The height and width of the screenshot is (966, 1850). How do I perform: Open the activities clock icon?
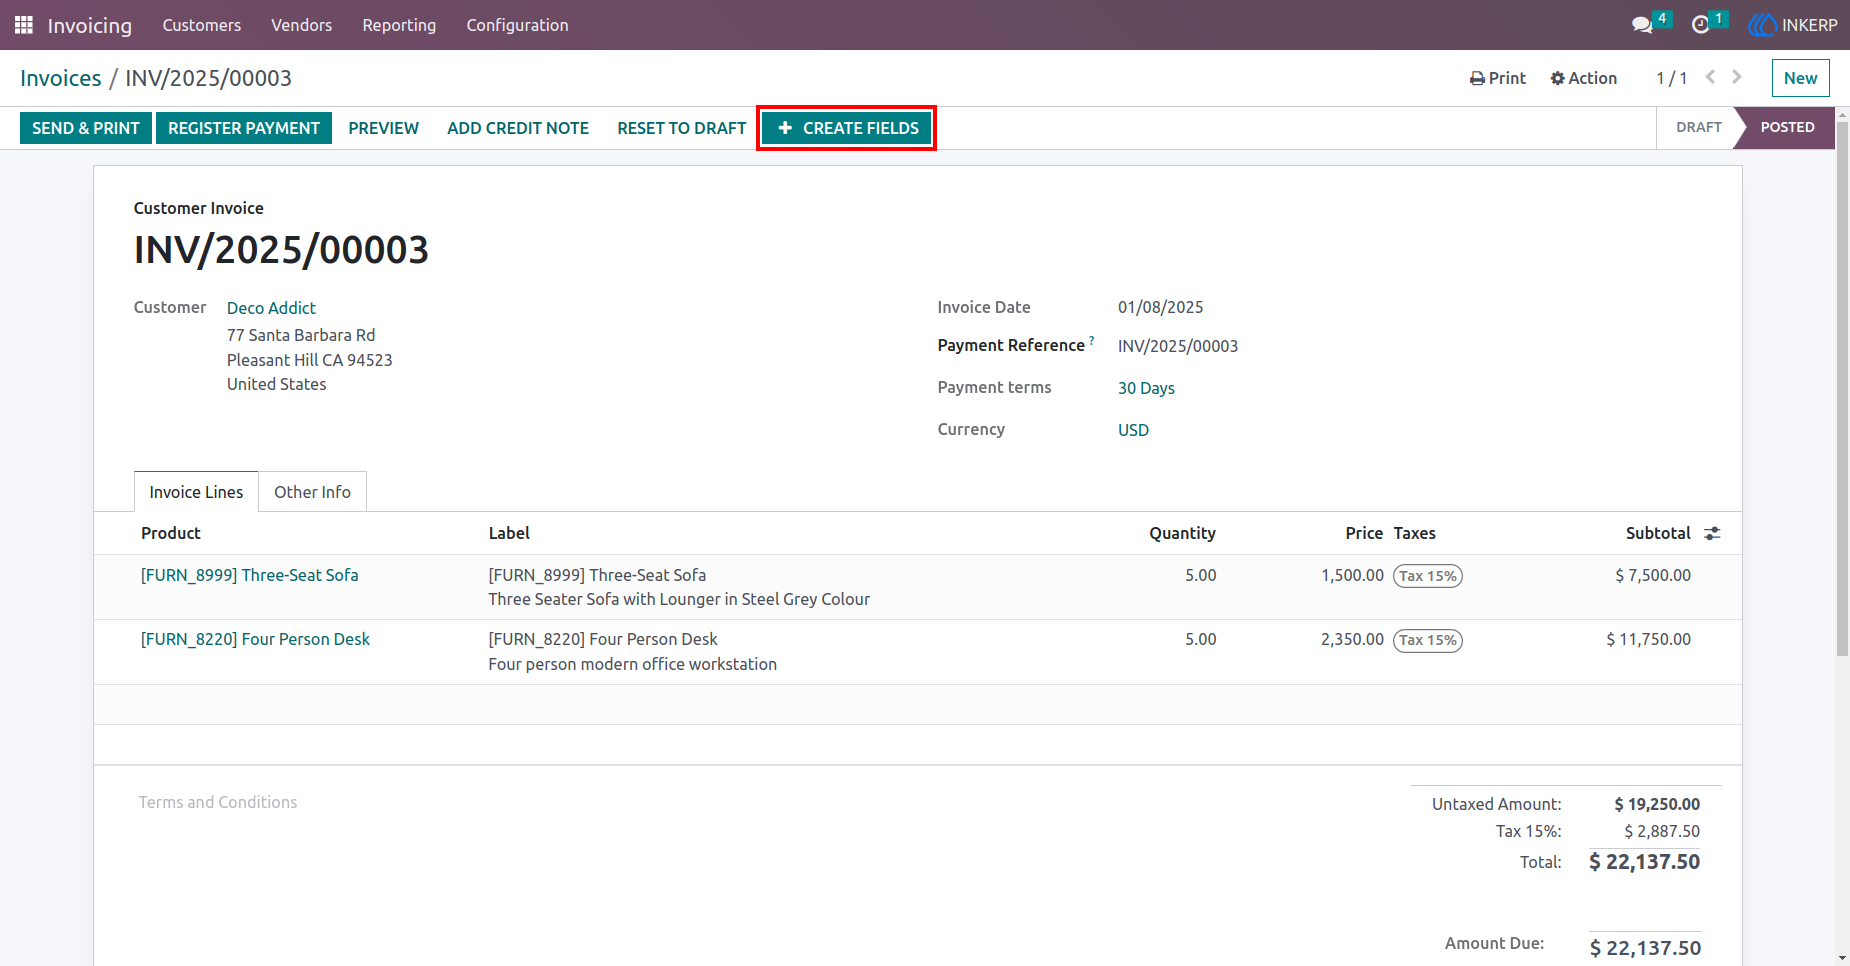click(1700, 25)
